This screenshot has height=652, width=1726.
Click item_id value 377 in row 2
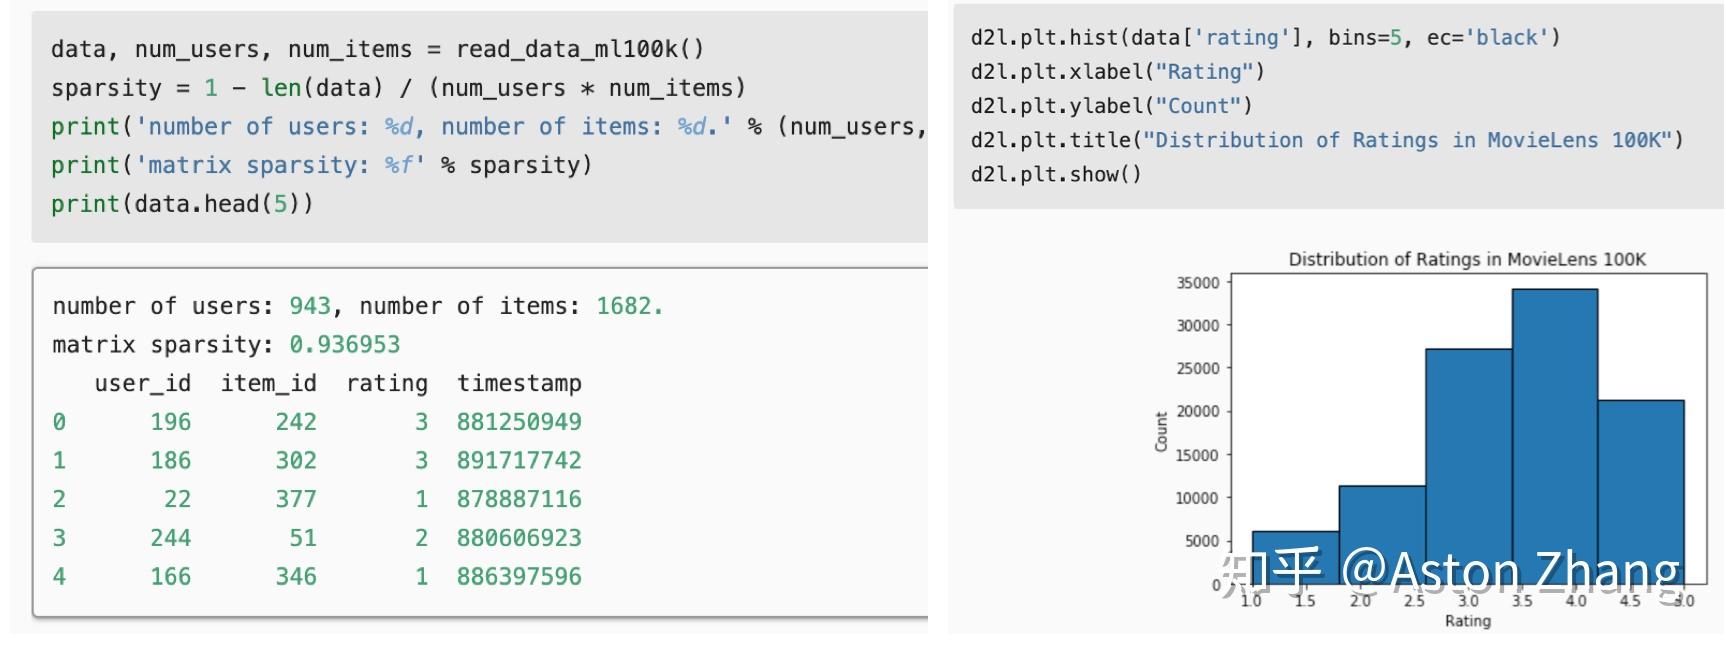point(296,499)
